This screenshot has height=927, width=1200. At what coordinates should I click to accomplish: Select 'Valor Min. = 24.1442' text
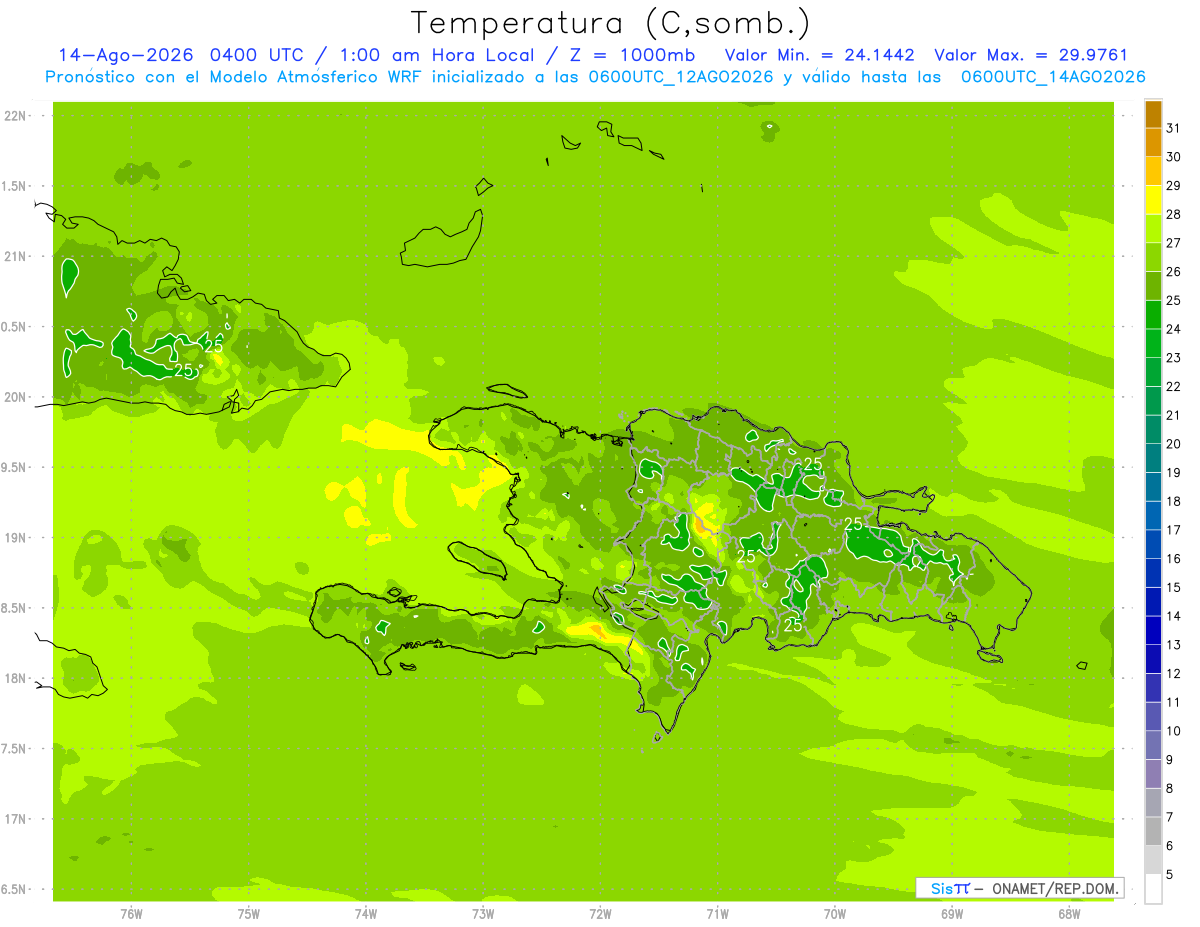(819, 55)
